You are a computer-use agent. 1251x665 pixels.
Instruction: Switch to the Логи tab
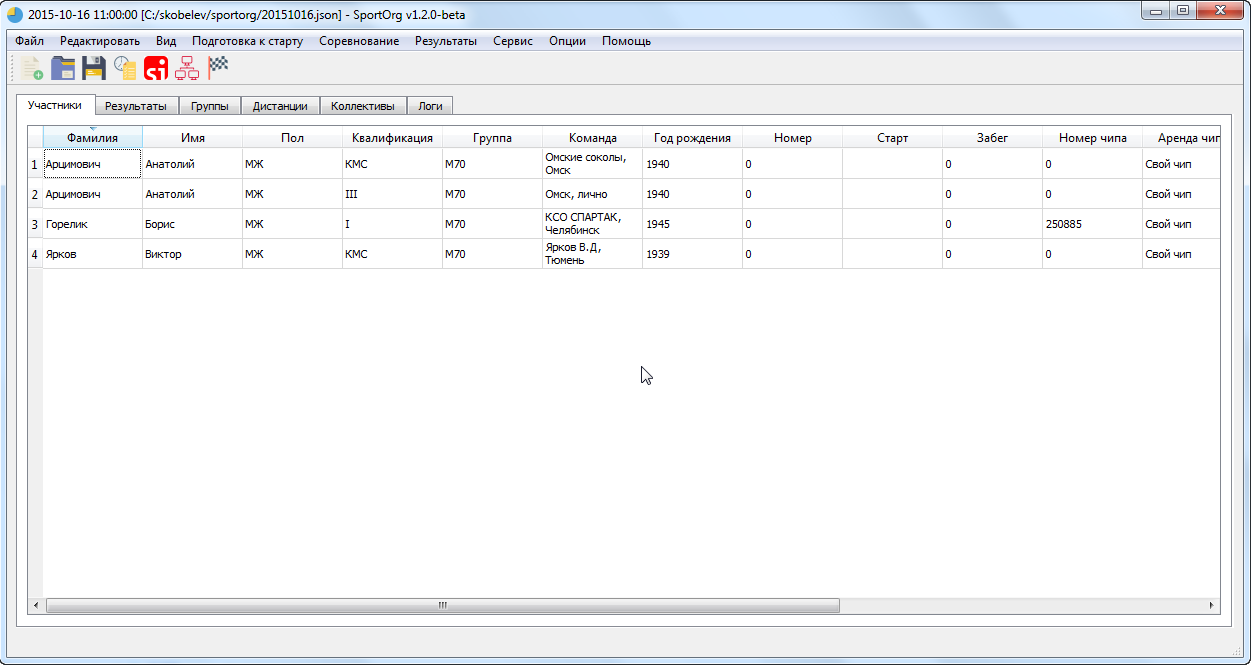pos(430,106)
